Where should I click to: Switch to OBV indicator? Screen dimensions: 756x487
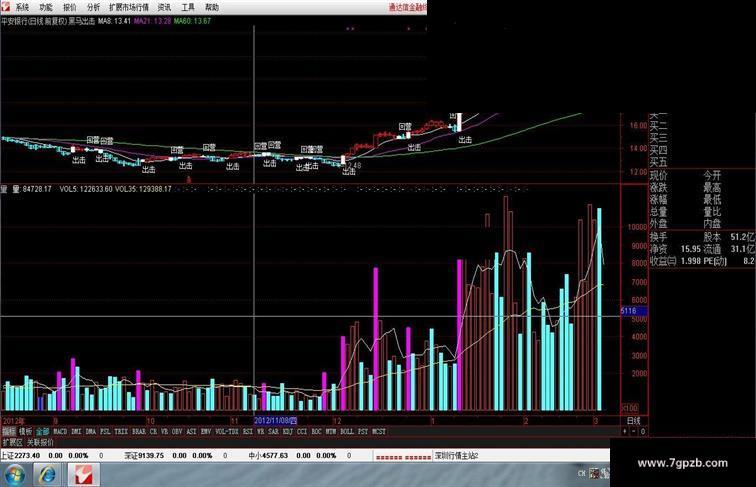[x=177, y=432]
